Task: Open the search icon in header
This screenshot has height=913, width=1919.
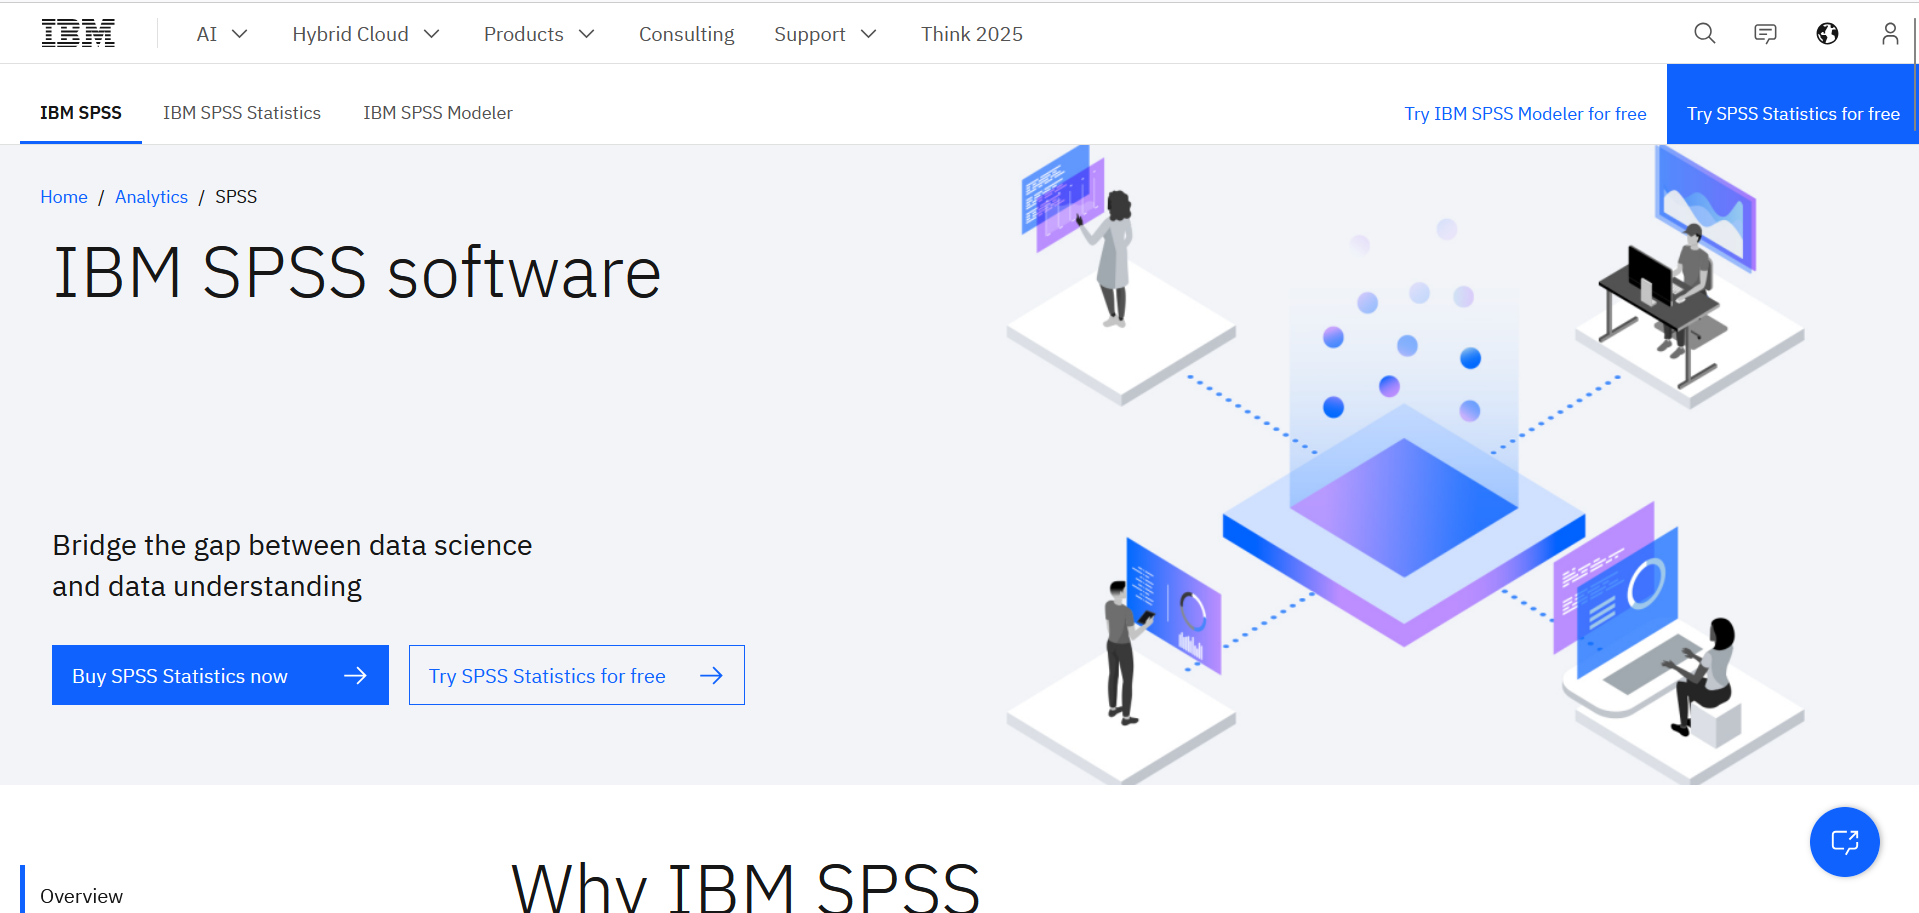Action: pyautogui.click(x=1705, y=34)
